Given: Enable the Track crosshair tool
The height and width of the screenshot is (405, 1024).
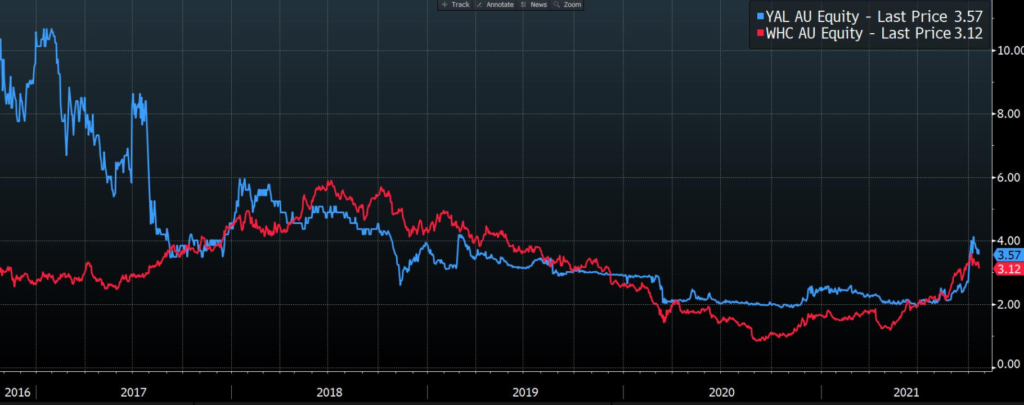Looking at the screenshot, I should click(456, 5).
